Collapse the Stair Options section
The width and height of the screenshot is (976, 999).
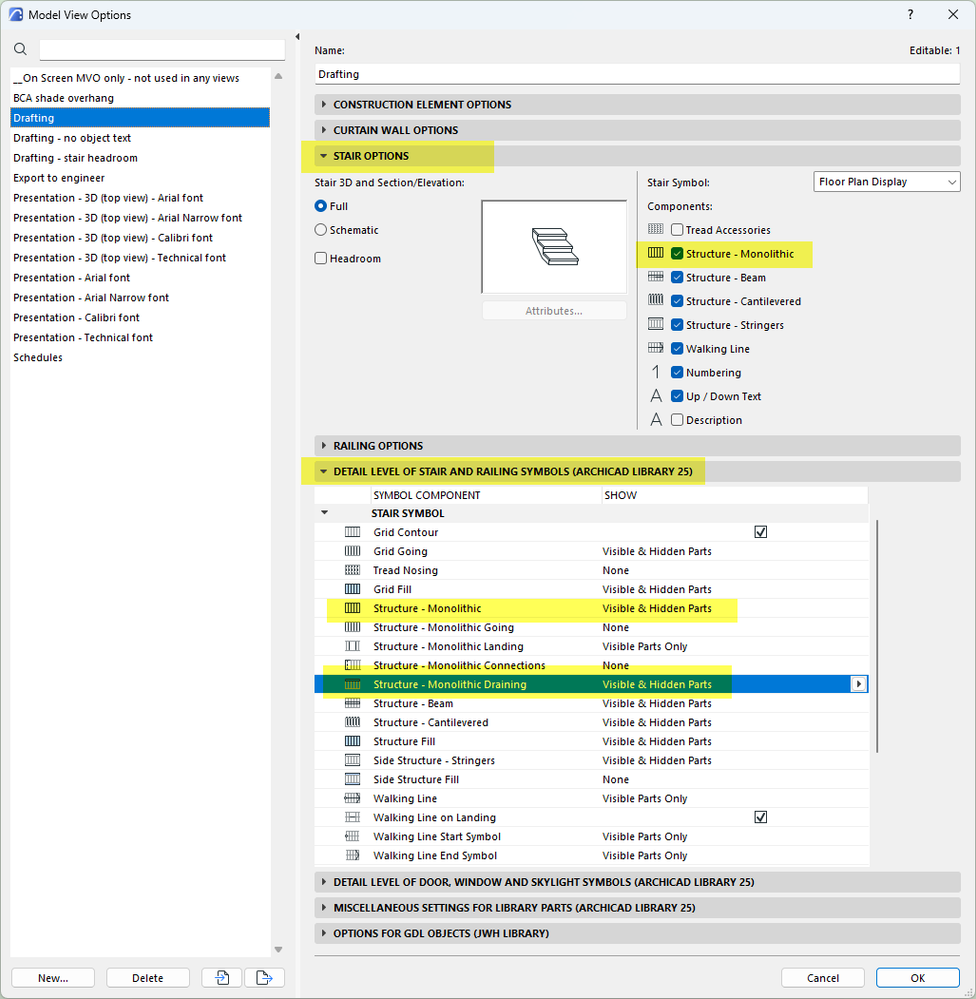[637, 155]
